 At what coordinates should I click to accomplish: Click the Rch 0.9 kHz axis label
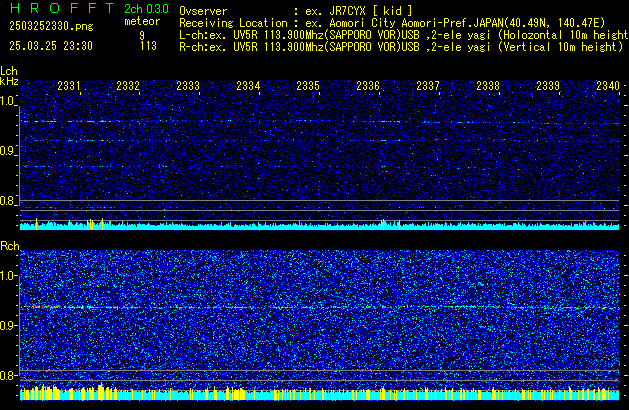click(8, 326)
